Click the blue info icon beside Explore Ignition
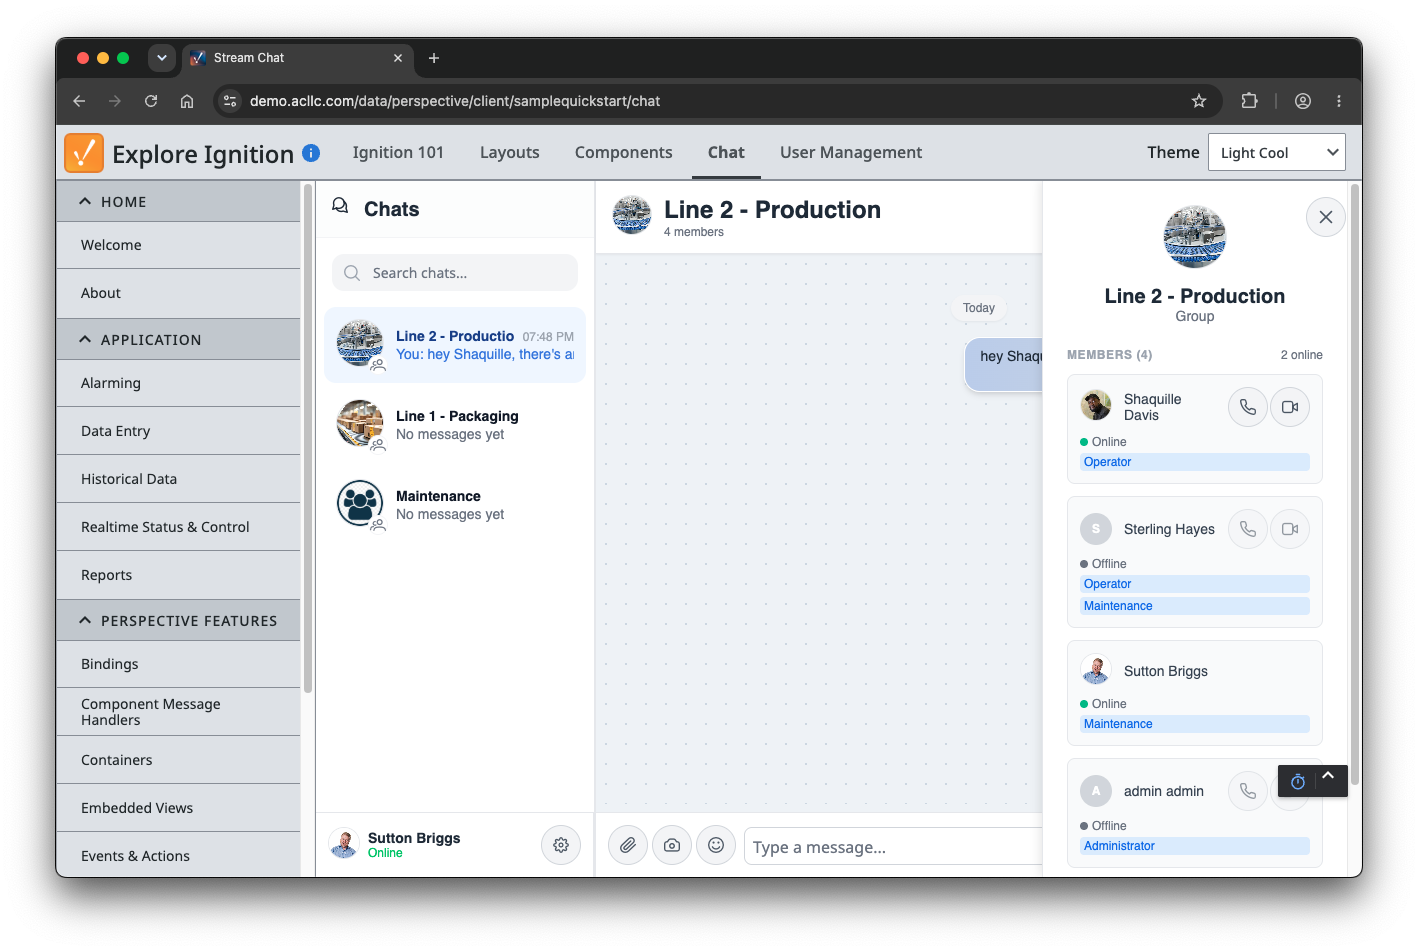1418x951 pixels. click(311, 152)
